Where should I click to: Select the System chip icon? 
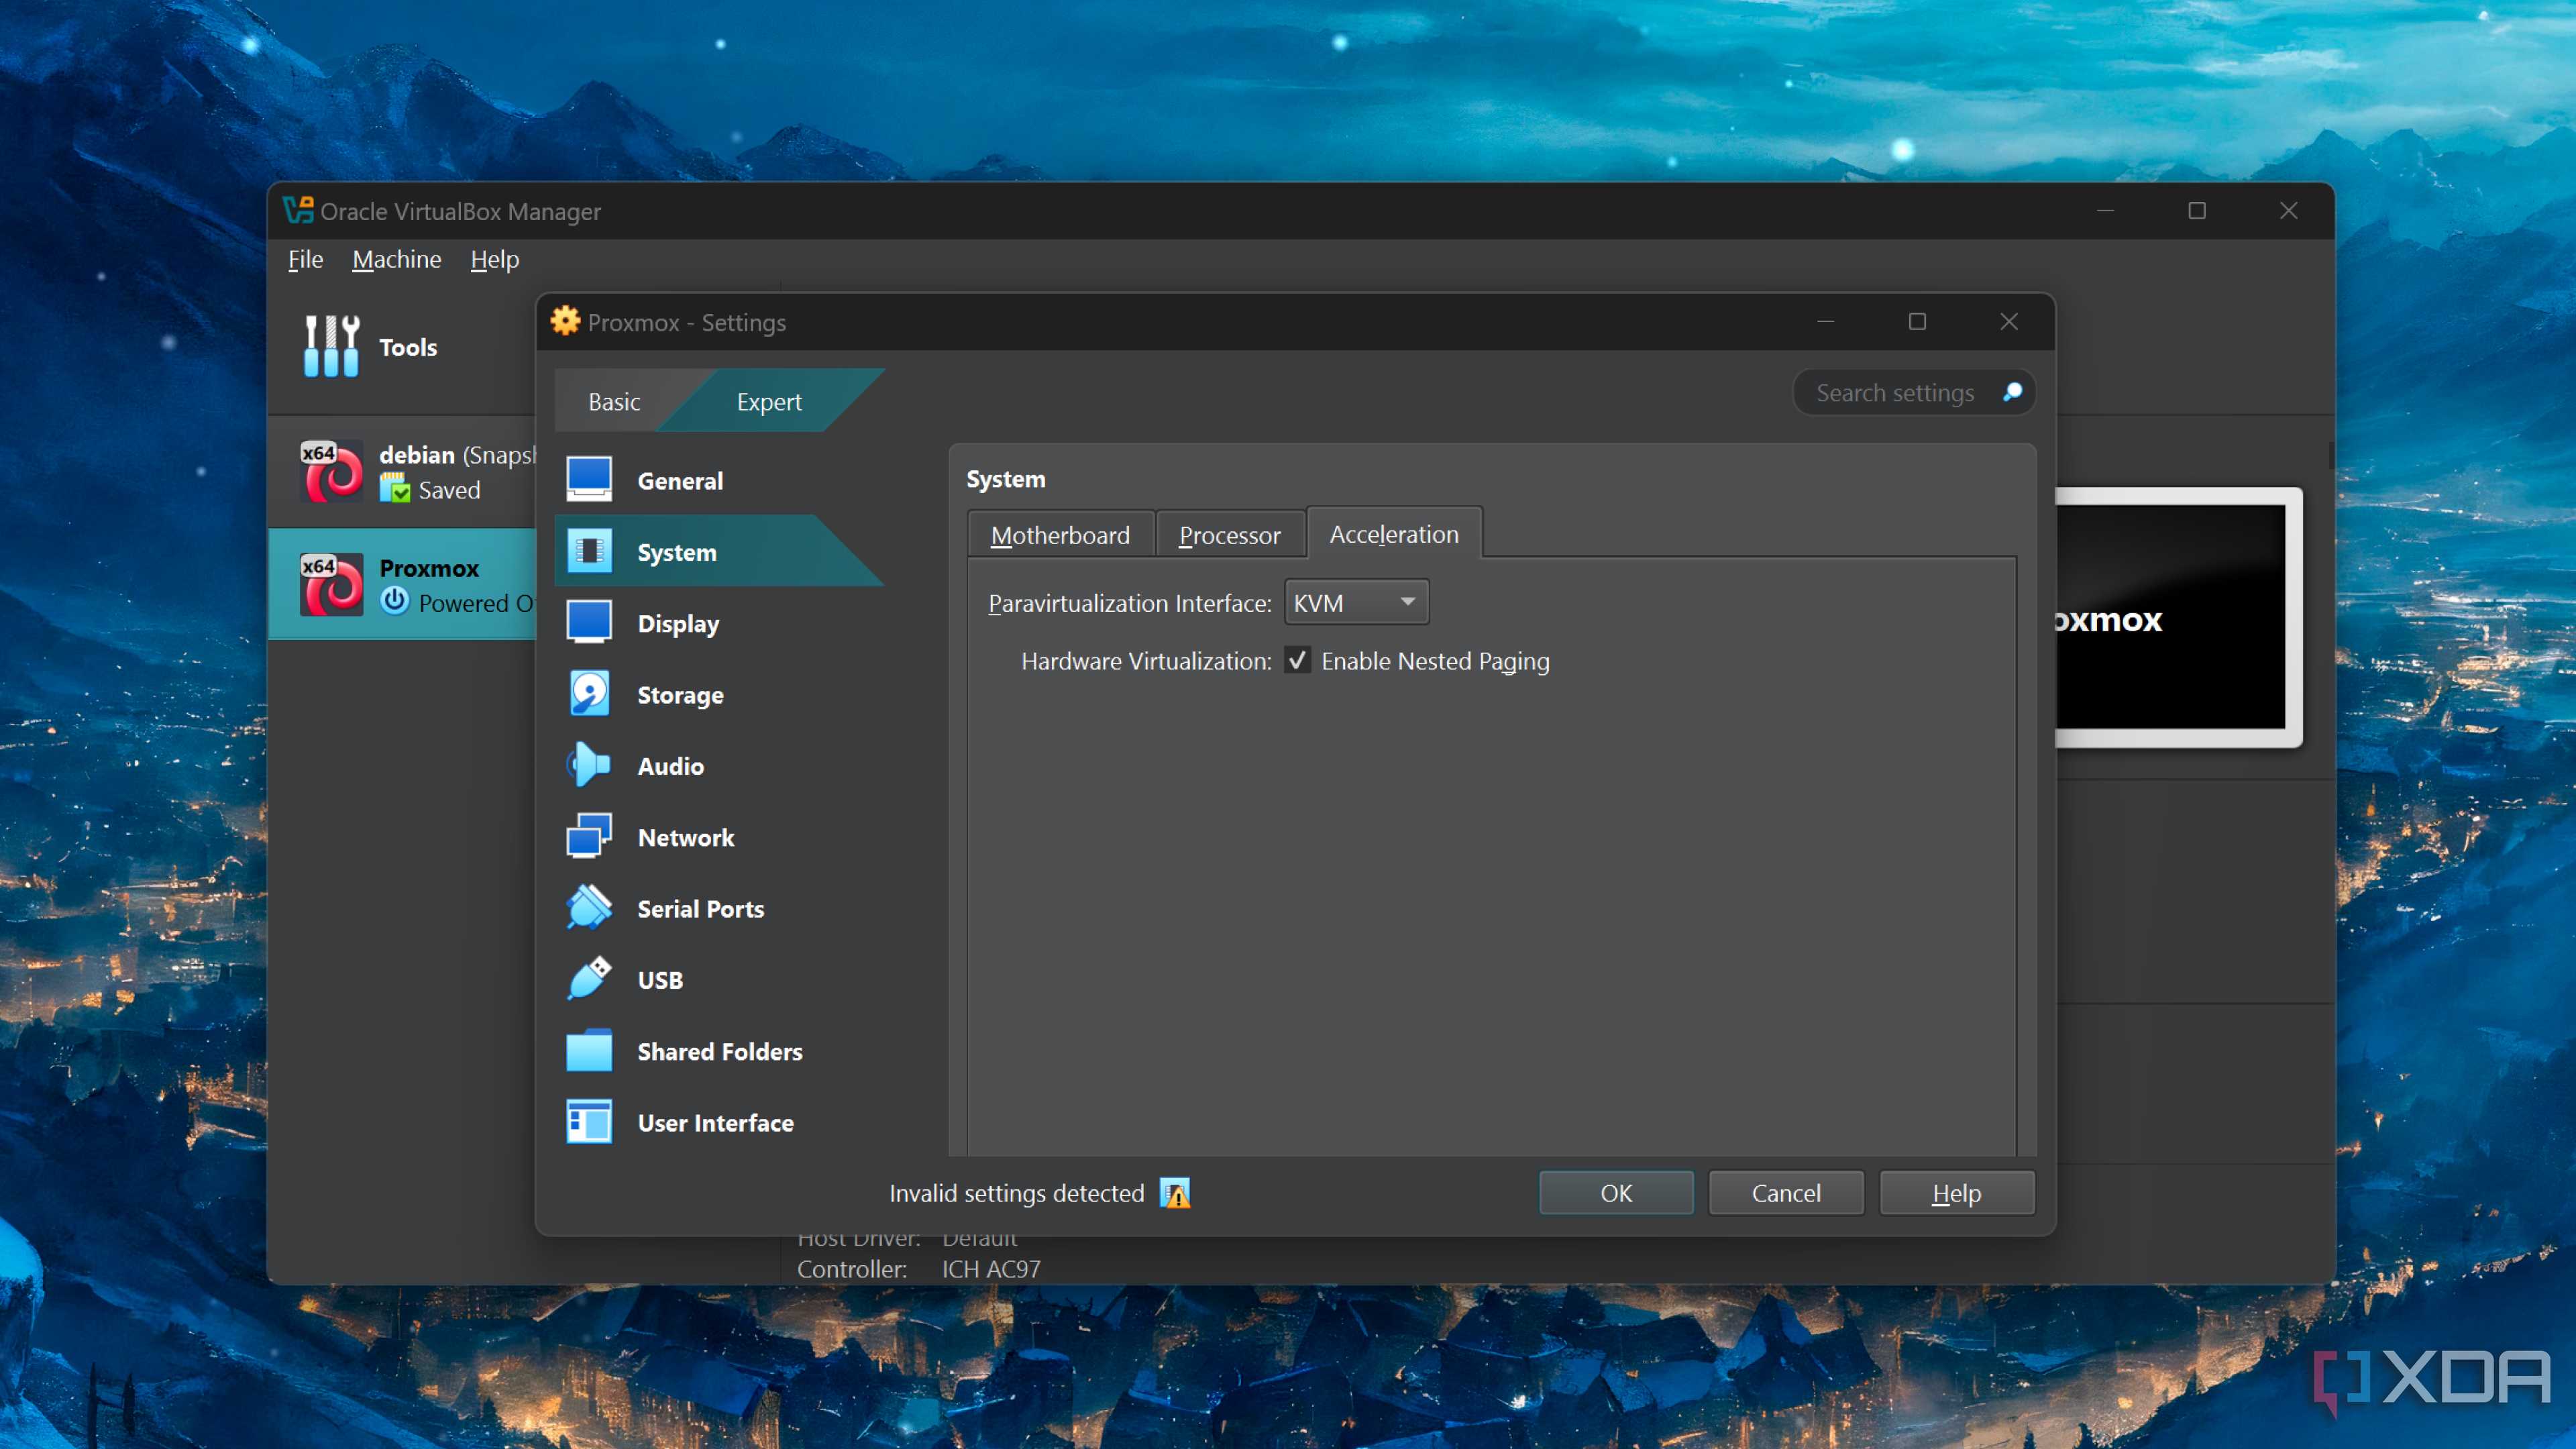589,551
